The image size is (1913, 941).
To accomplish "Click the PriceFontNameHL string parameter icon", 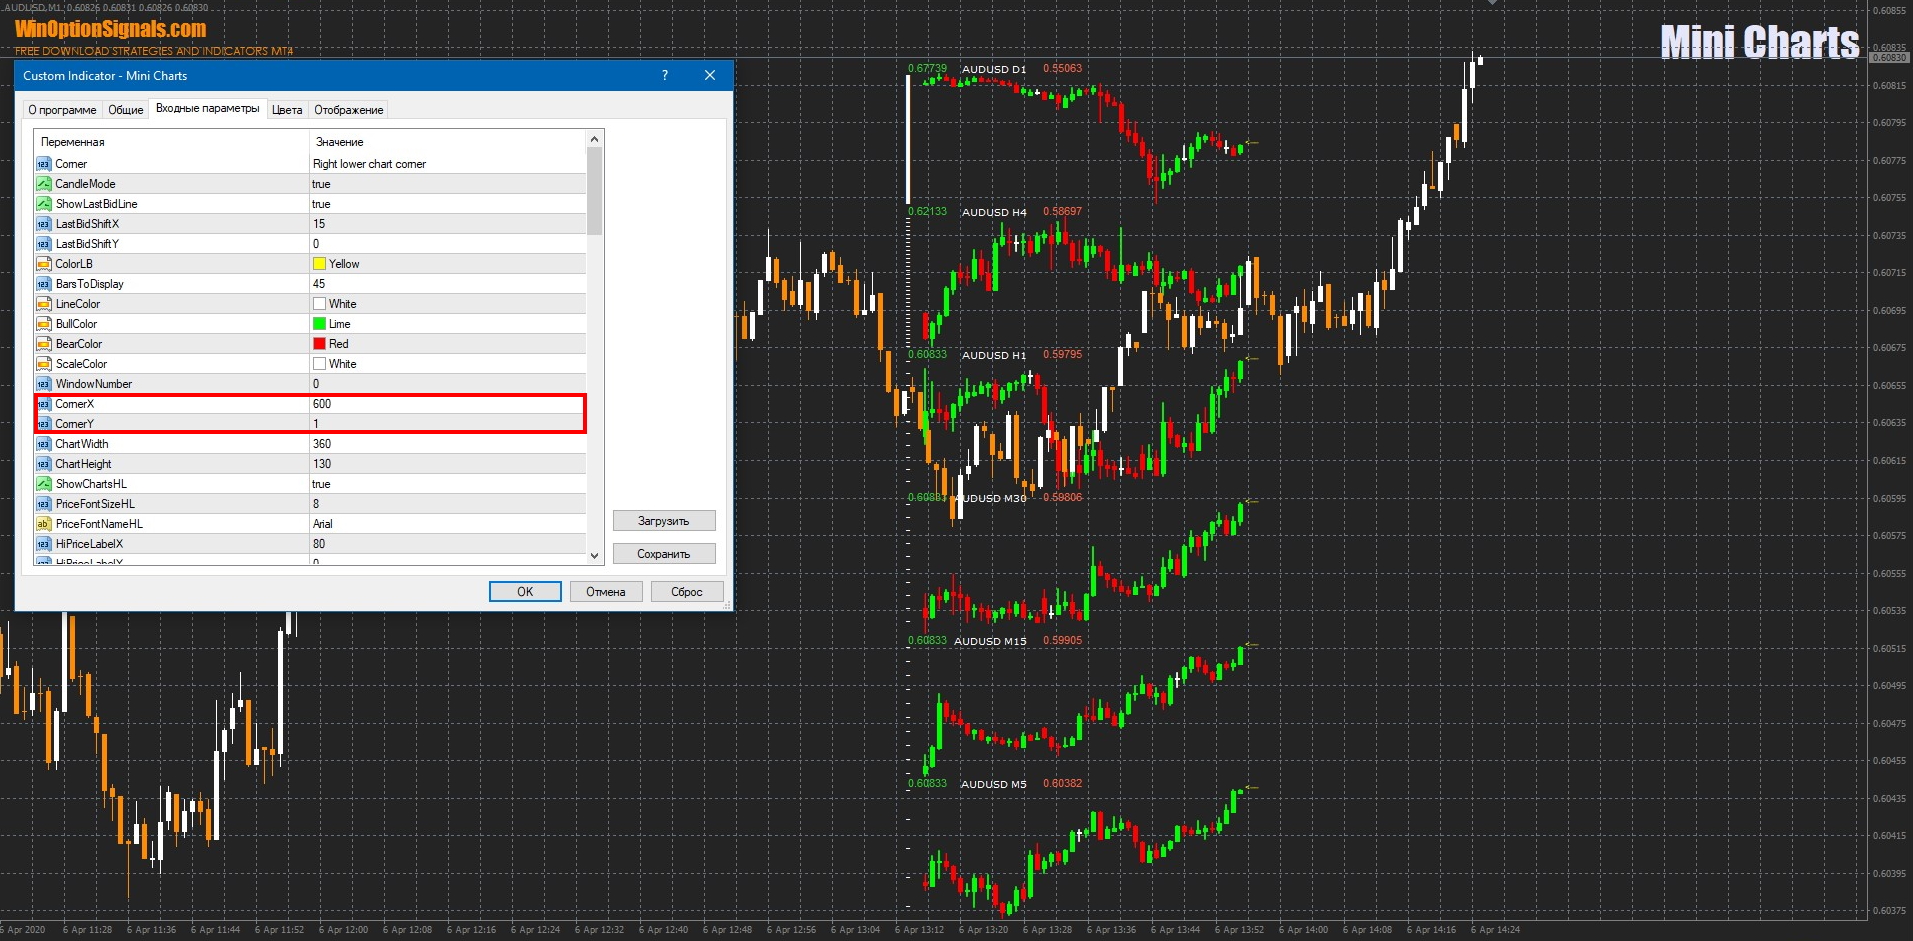I will point(44,524).
